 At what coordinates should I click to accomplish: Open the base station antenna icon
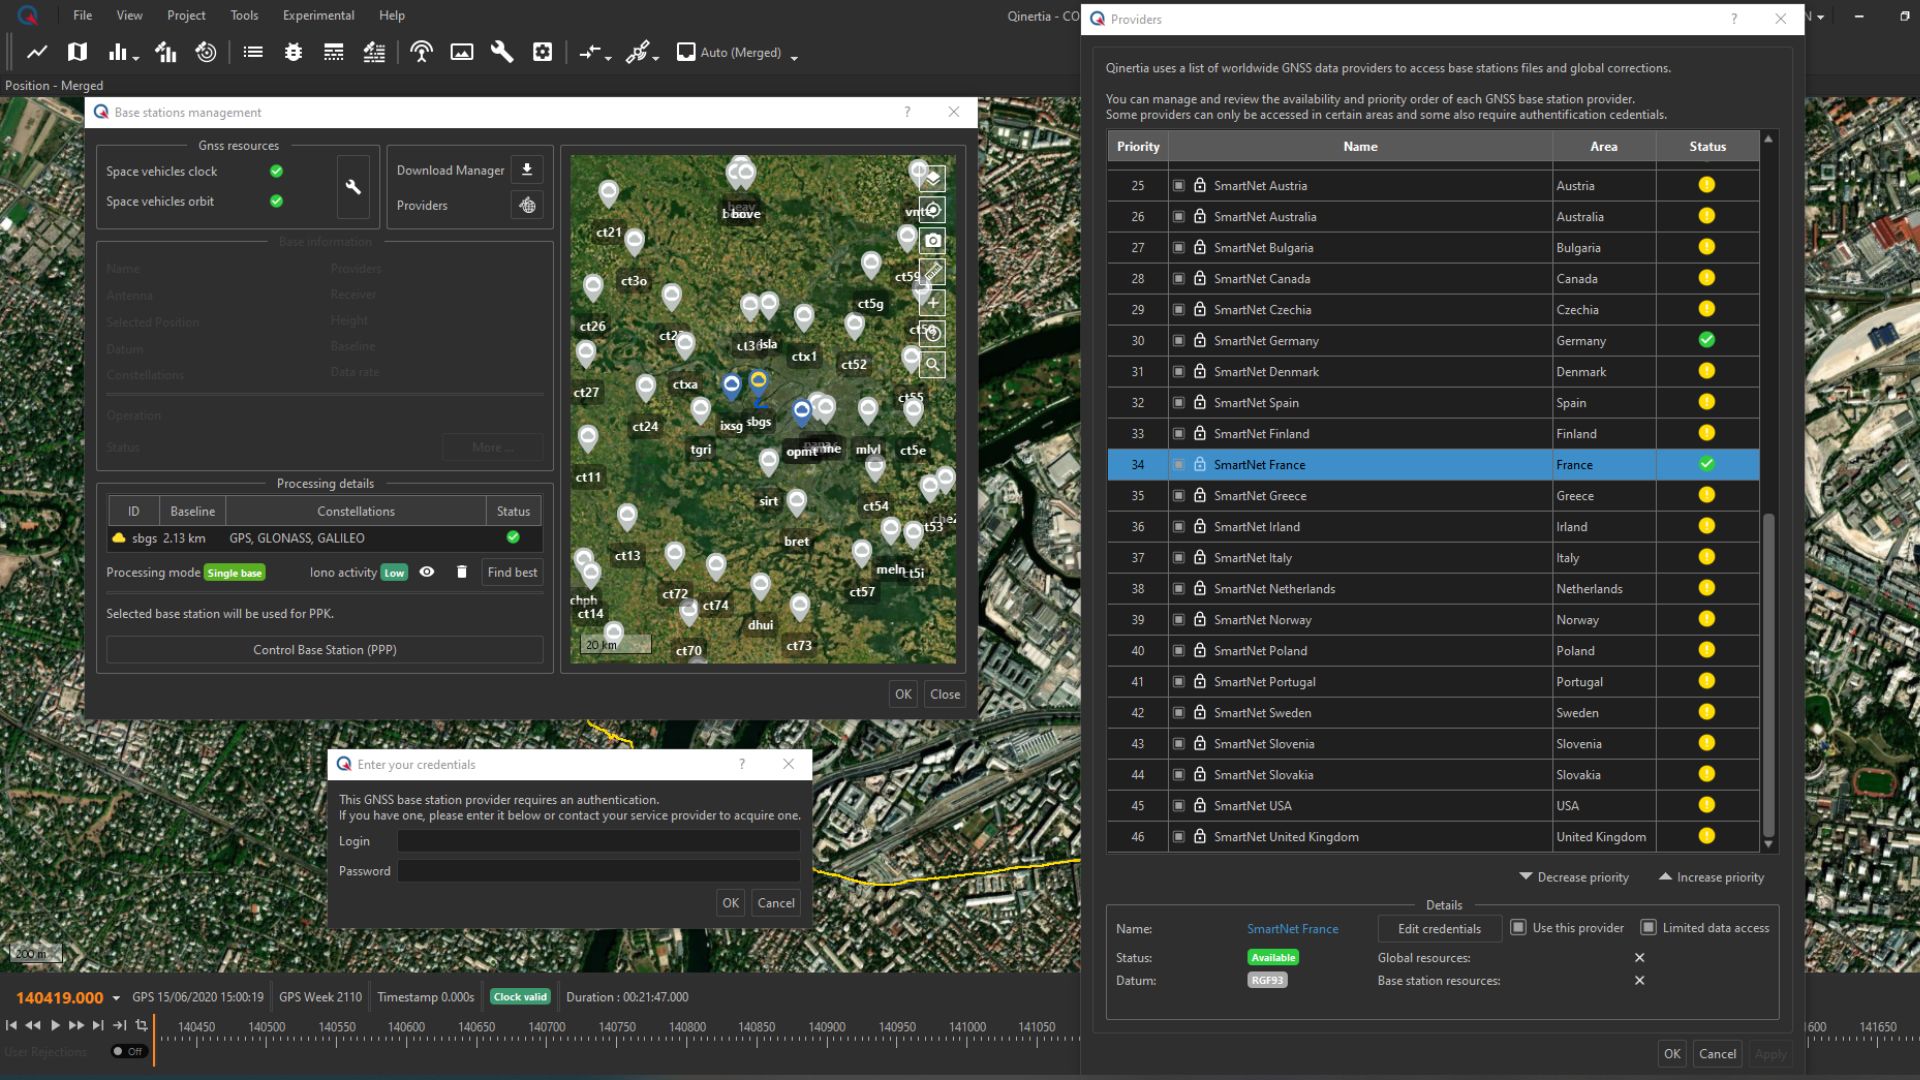pos(422,52)
